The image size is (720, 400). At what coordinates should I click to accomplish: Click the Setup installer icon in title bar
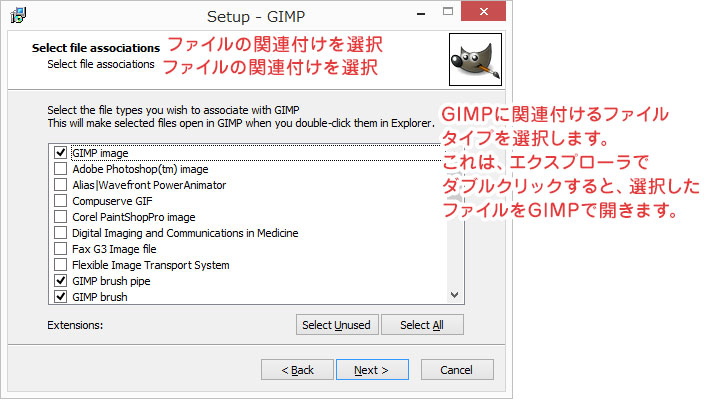pos(18,15)
